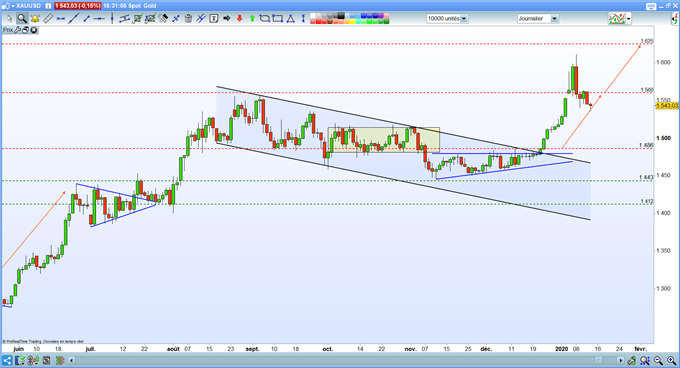Viewport: 680px width, 368px height.
Task: Select the ruler measurement tool
Action: (48, 19)
